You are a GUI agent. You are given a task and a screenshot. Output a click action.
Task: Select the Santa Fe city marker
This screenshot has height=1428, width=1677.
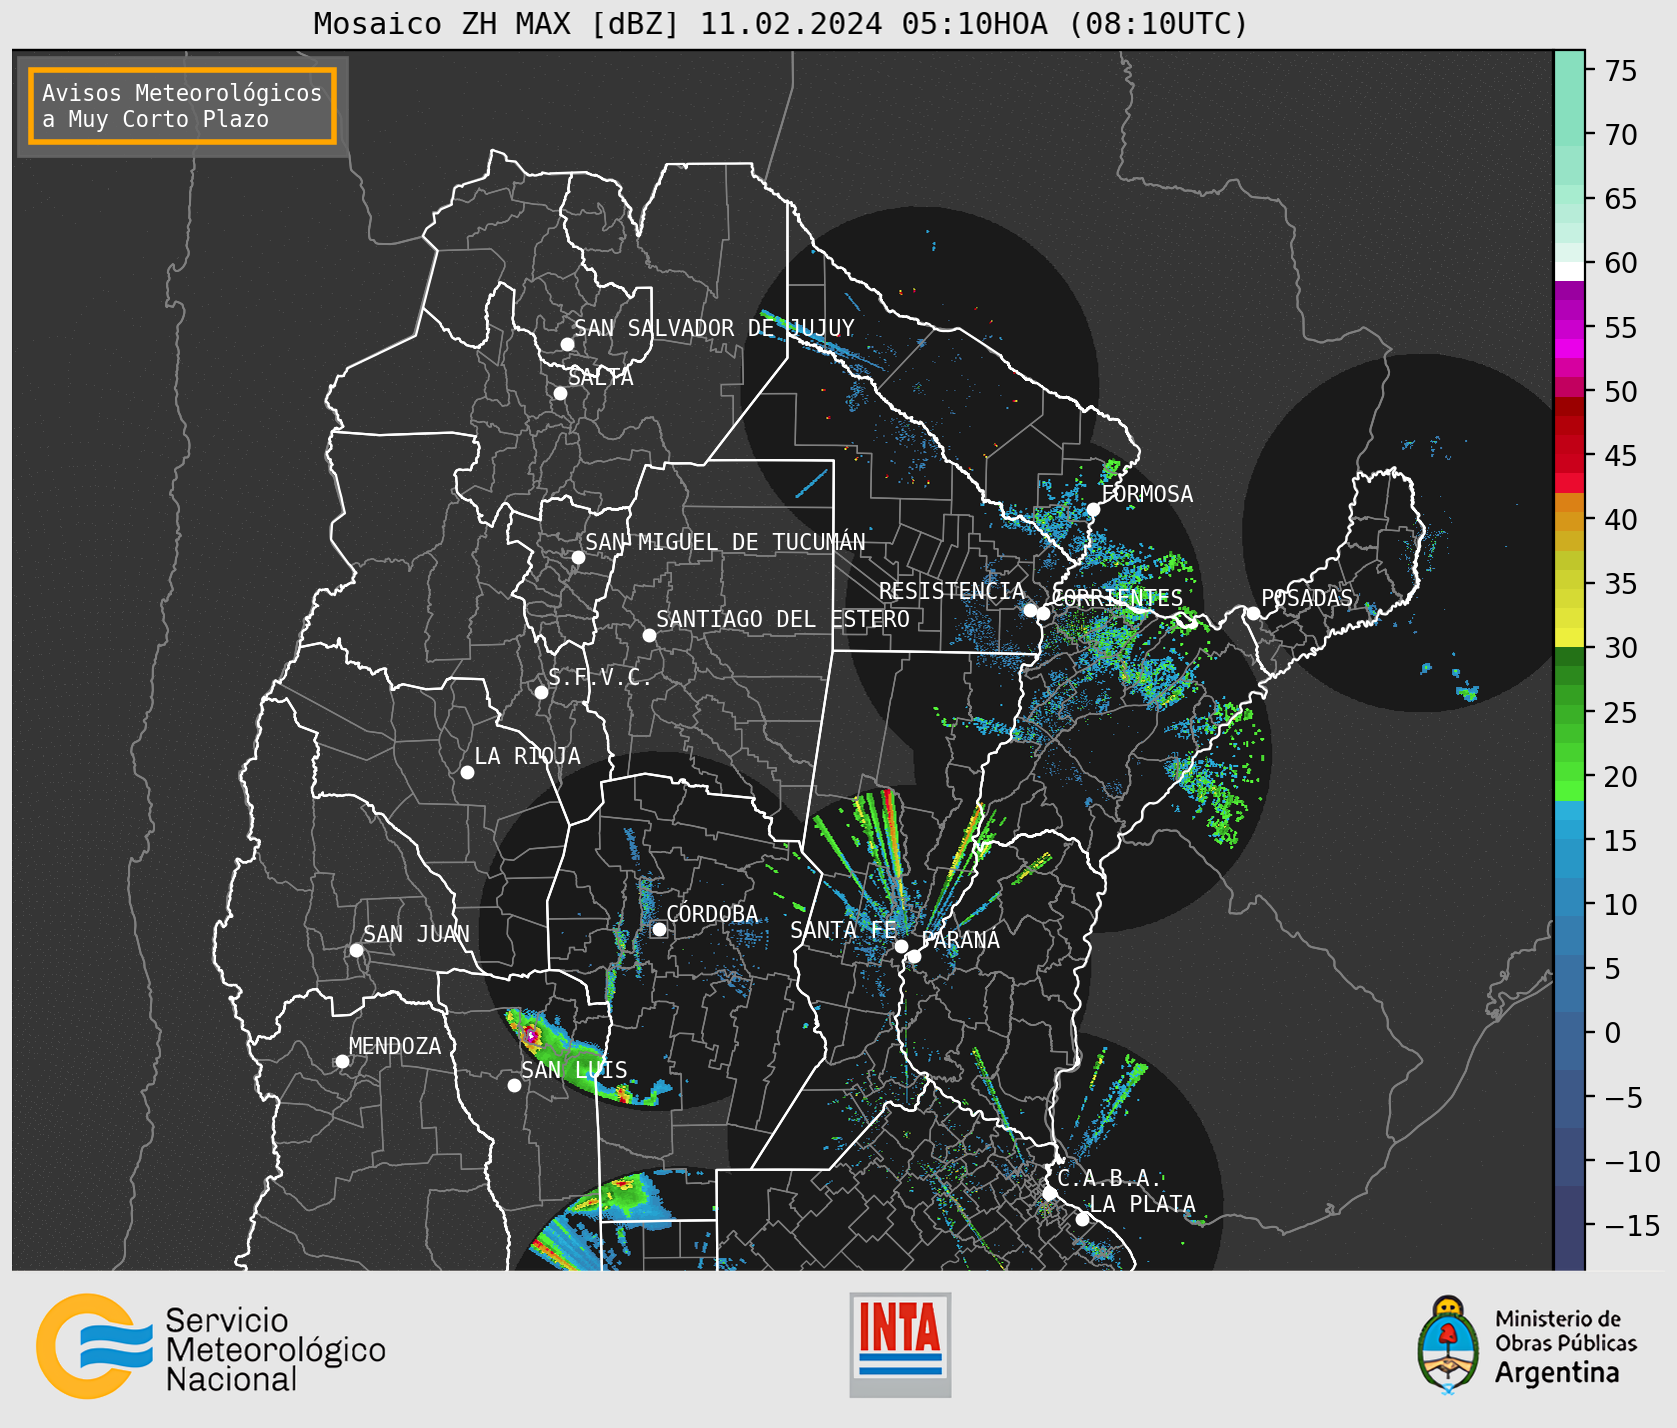(901, 946)
